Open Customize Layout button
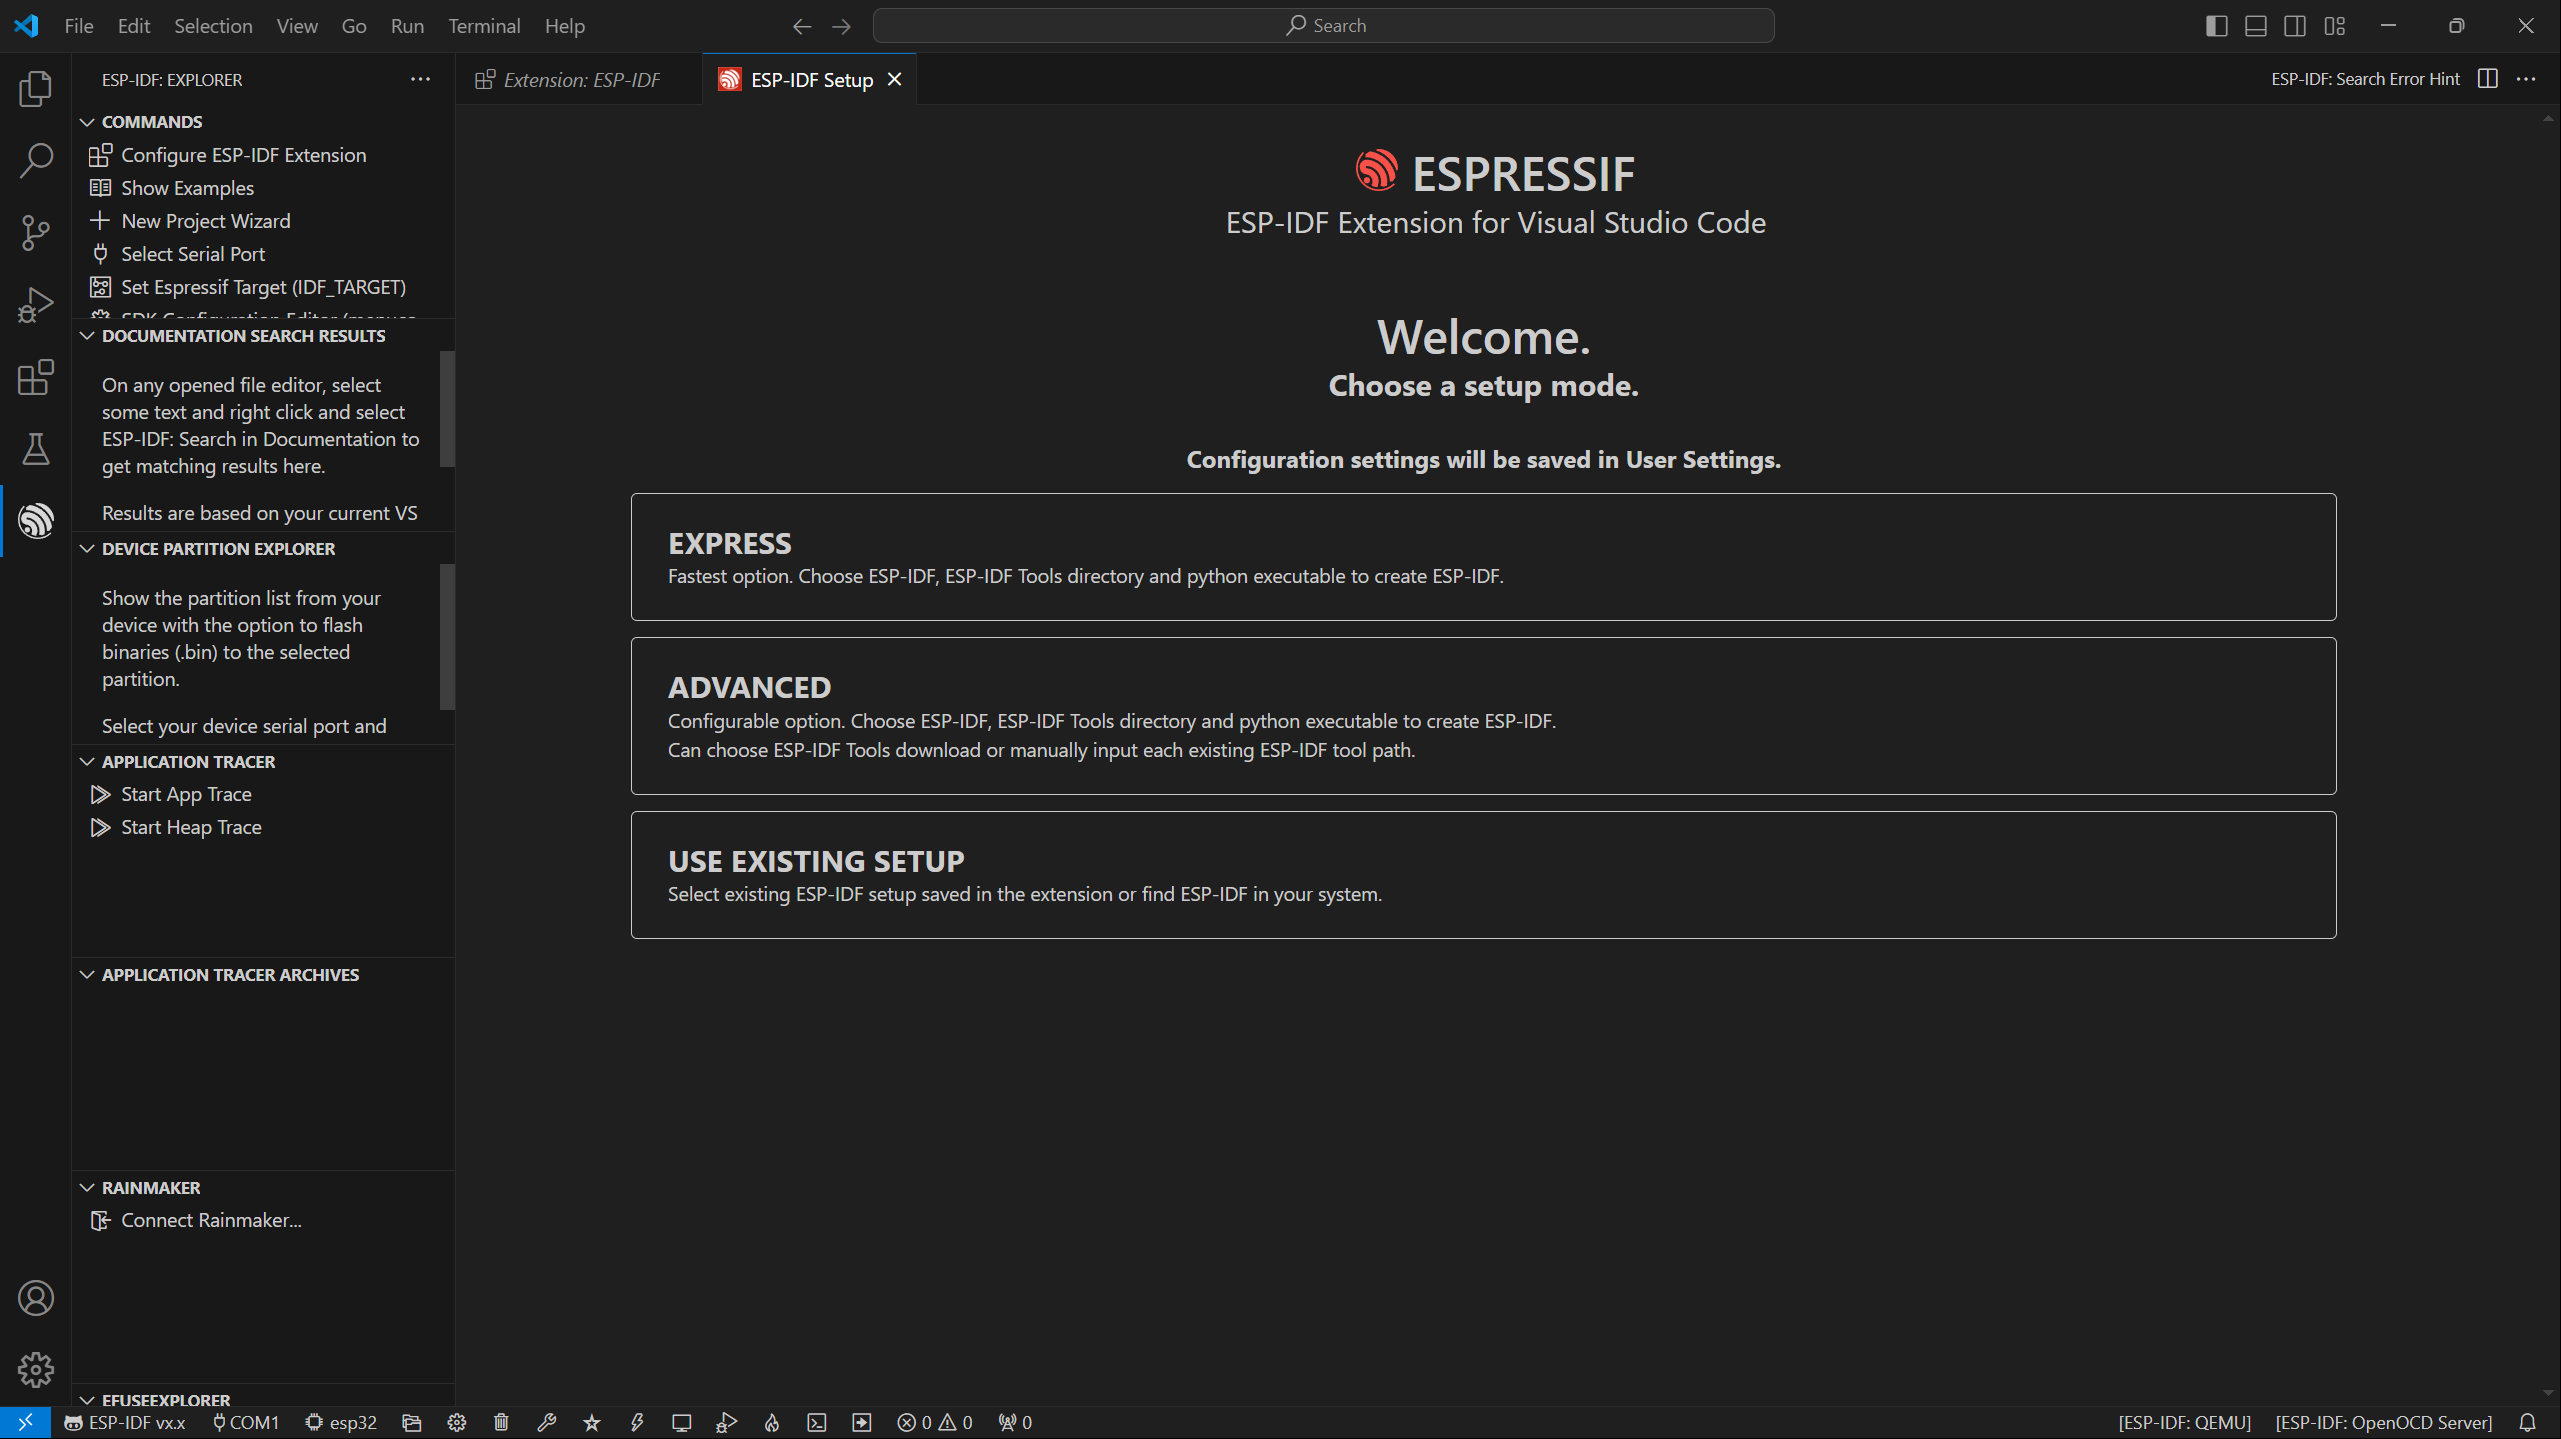2561x1439 pixels. (x=2335, y=26)
